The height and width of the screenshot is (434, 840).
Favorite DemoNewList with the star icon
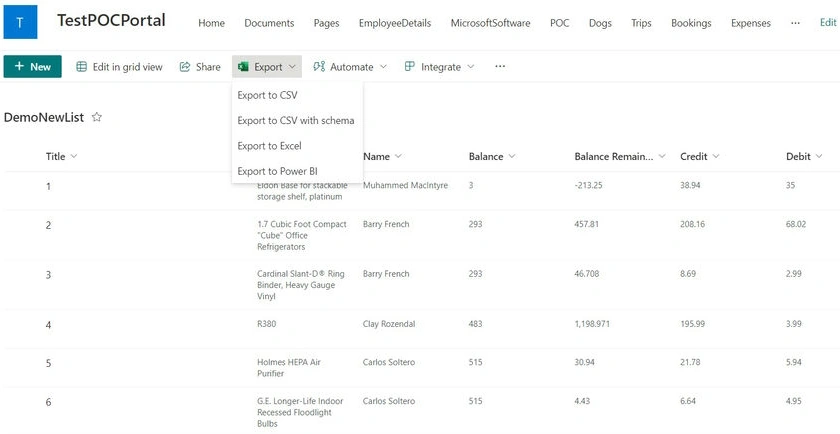click(96, 117)
